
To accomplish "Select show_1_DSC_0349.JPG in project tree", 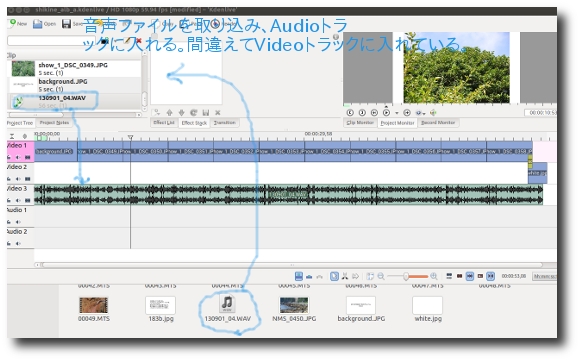I will pos(74,69).
